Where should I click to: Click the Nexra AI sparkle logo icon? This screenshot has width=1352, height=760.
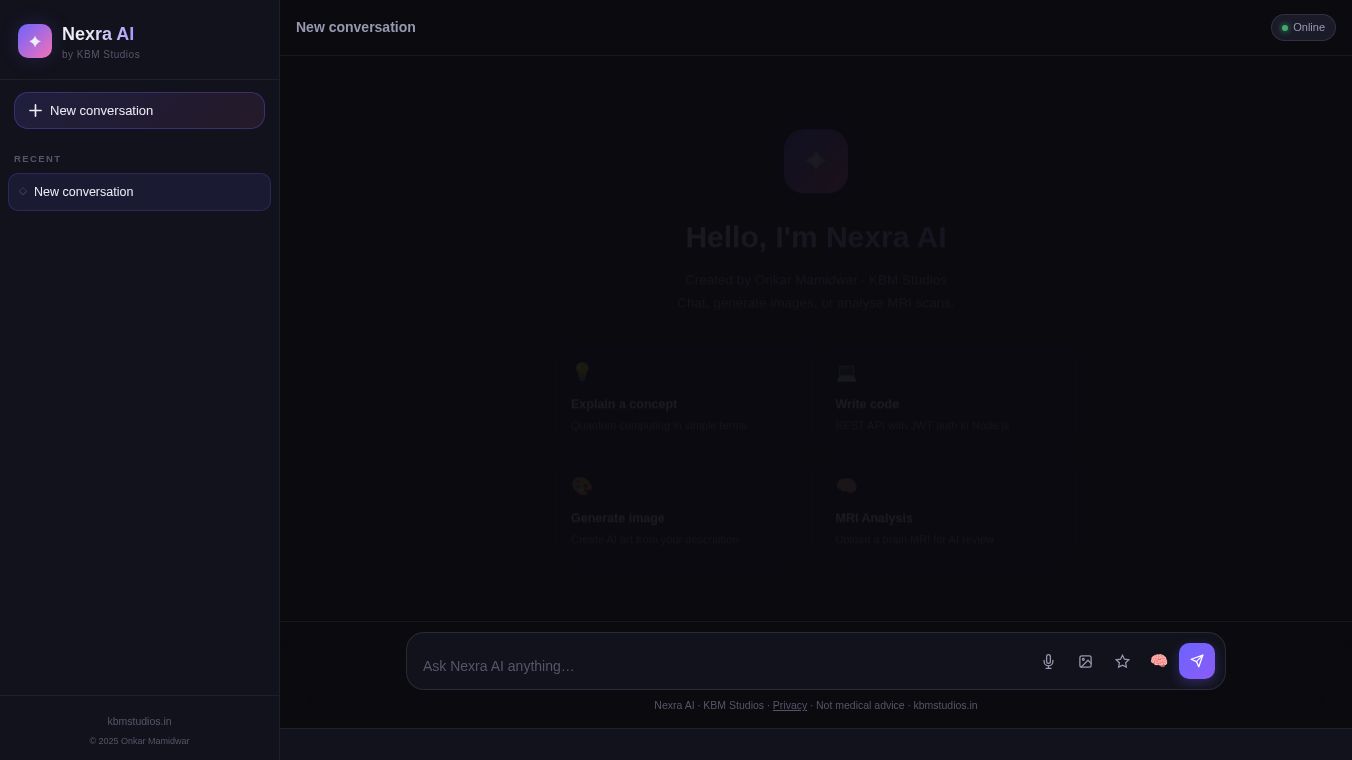[35, 41]
